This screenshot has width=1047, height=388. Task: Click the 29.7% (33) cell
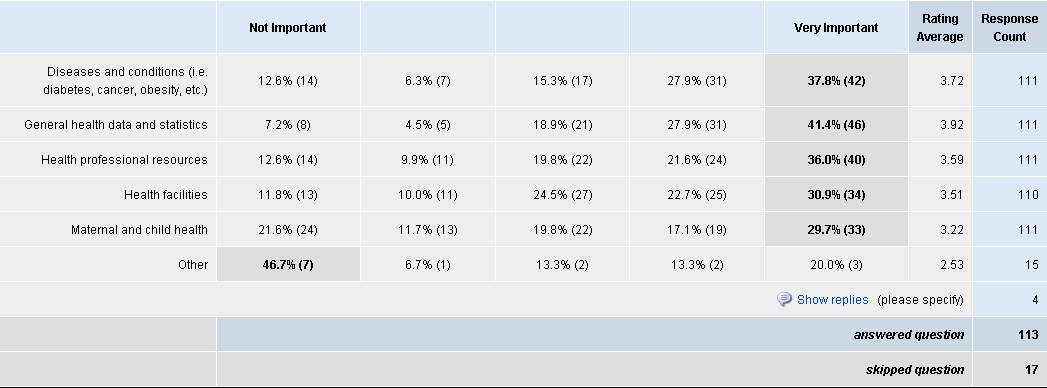836,230
